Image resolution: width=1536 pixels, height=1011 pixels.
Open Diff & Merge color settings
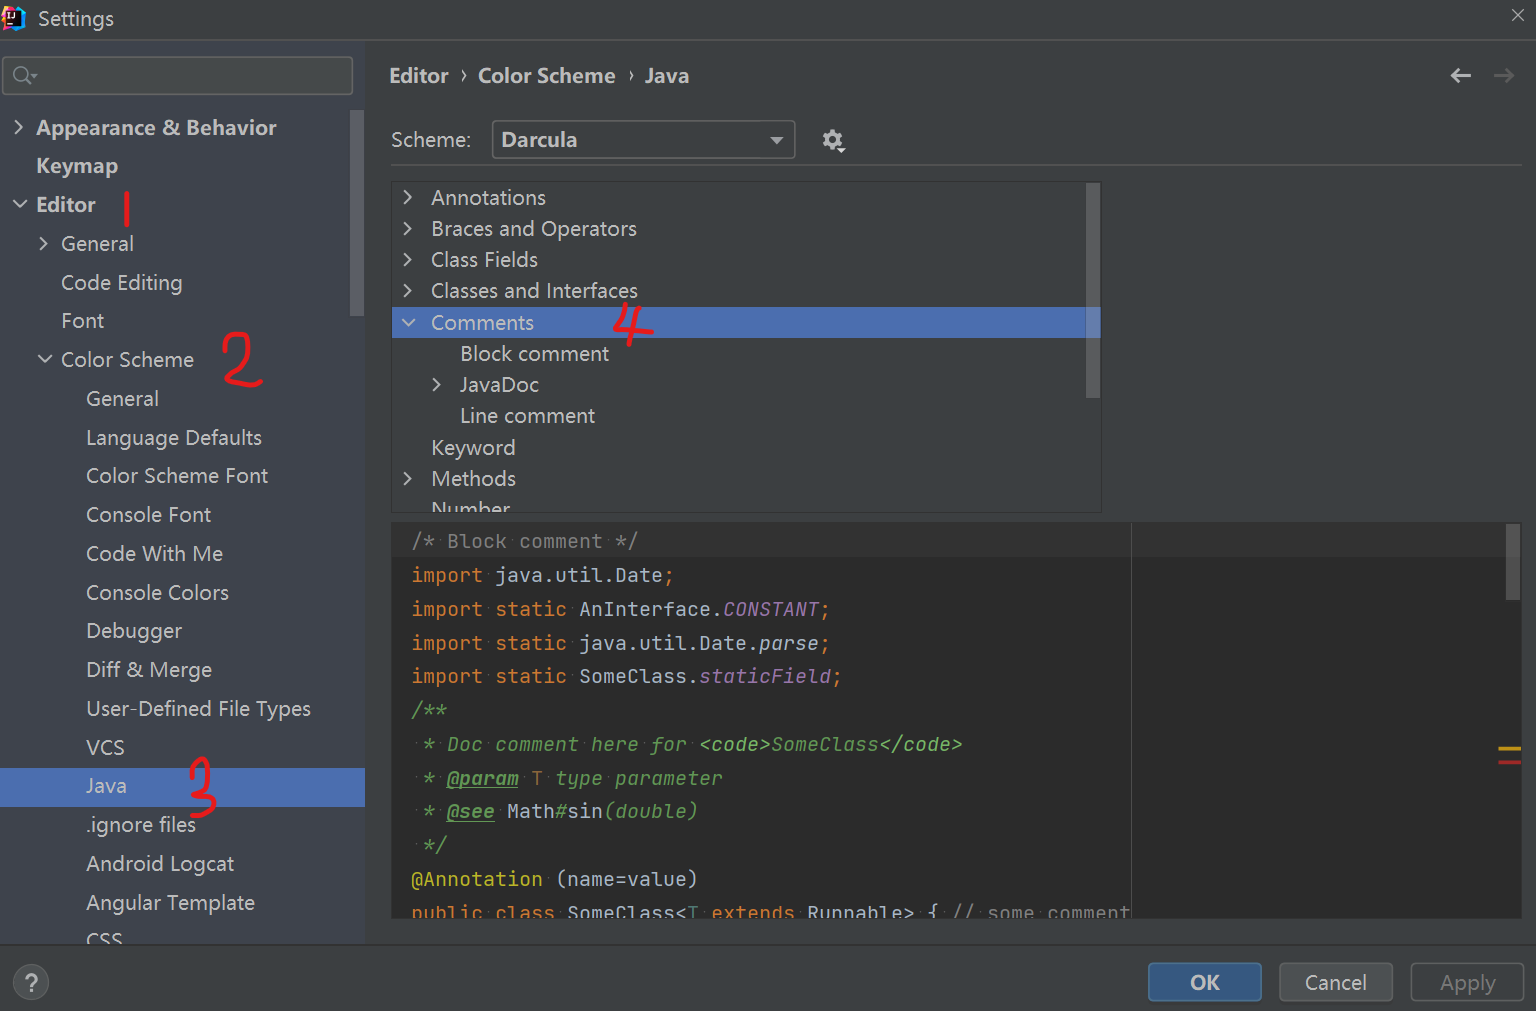tap(149, 670)
